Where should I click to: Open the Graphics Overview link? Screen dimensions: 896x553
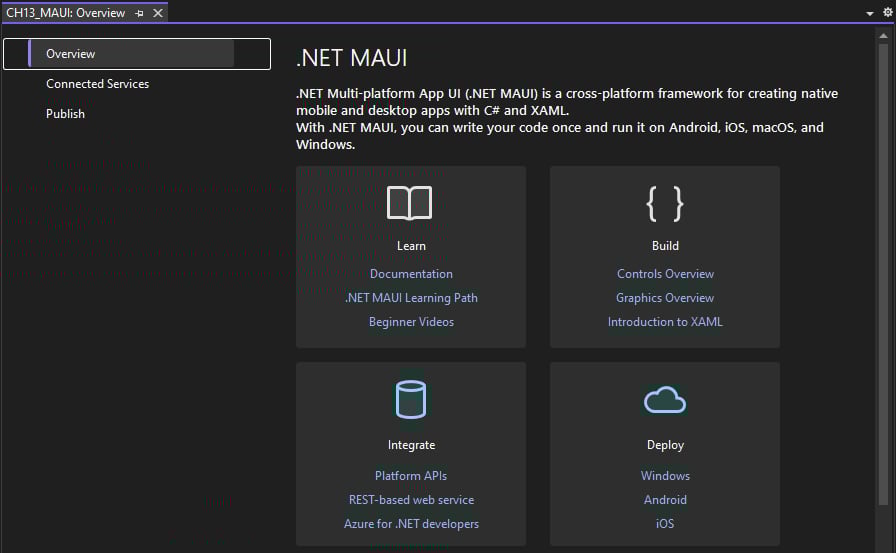(x=665, y=298)
